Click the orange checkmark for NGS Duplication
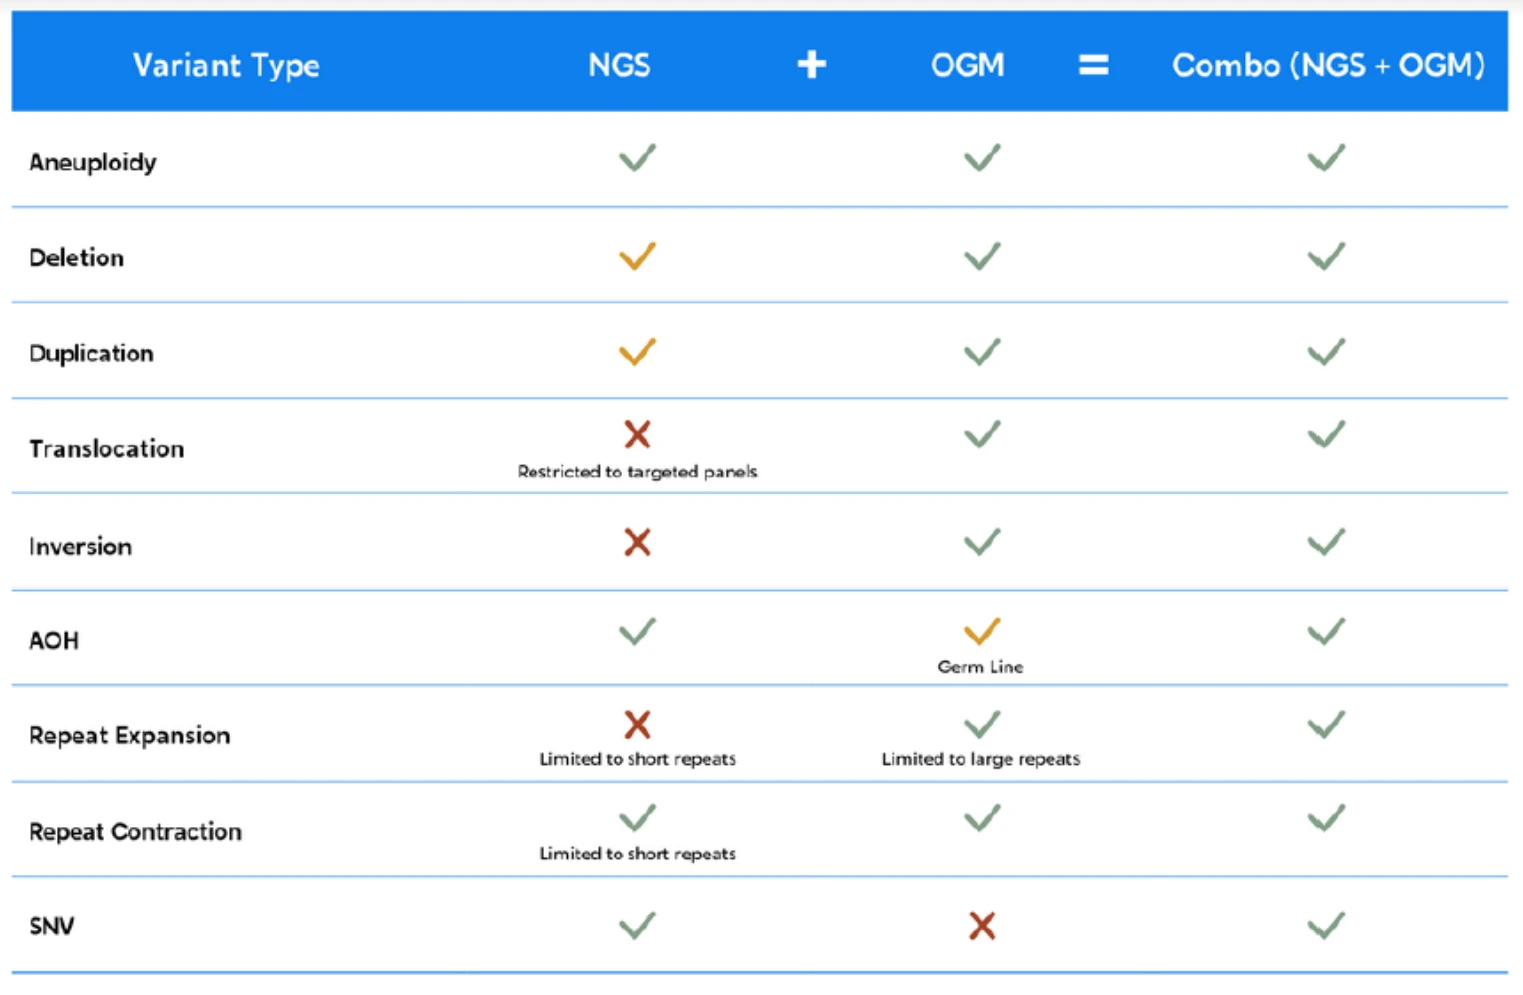1523x995 pixels. (637, 352)
